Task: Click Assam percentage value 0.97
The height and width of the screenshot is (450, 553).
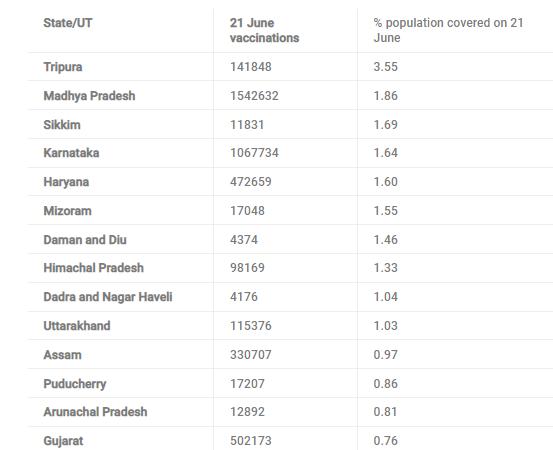Action: [385, 355]
